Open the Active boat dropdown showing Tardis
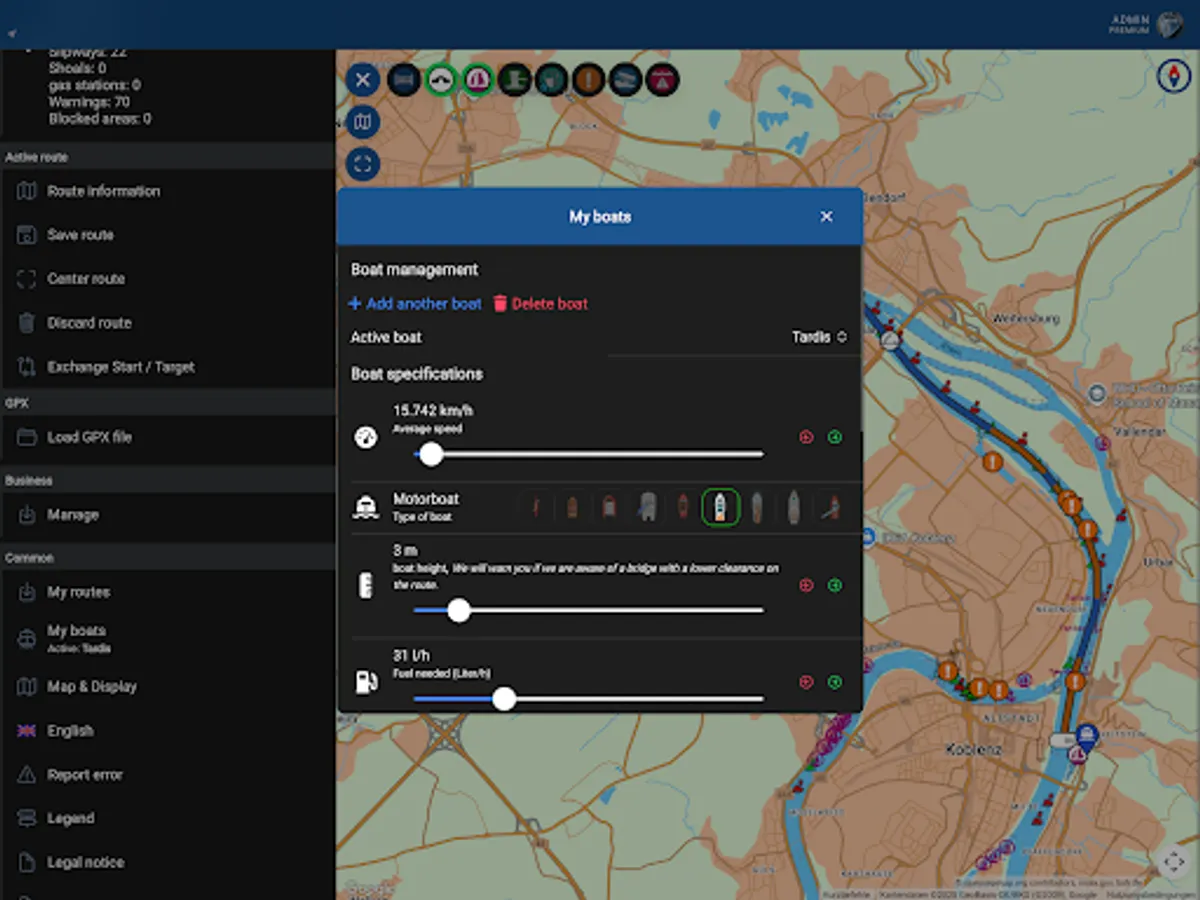The image size is (1200, 900). point(820,337)
